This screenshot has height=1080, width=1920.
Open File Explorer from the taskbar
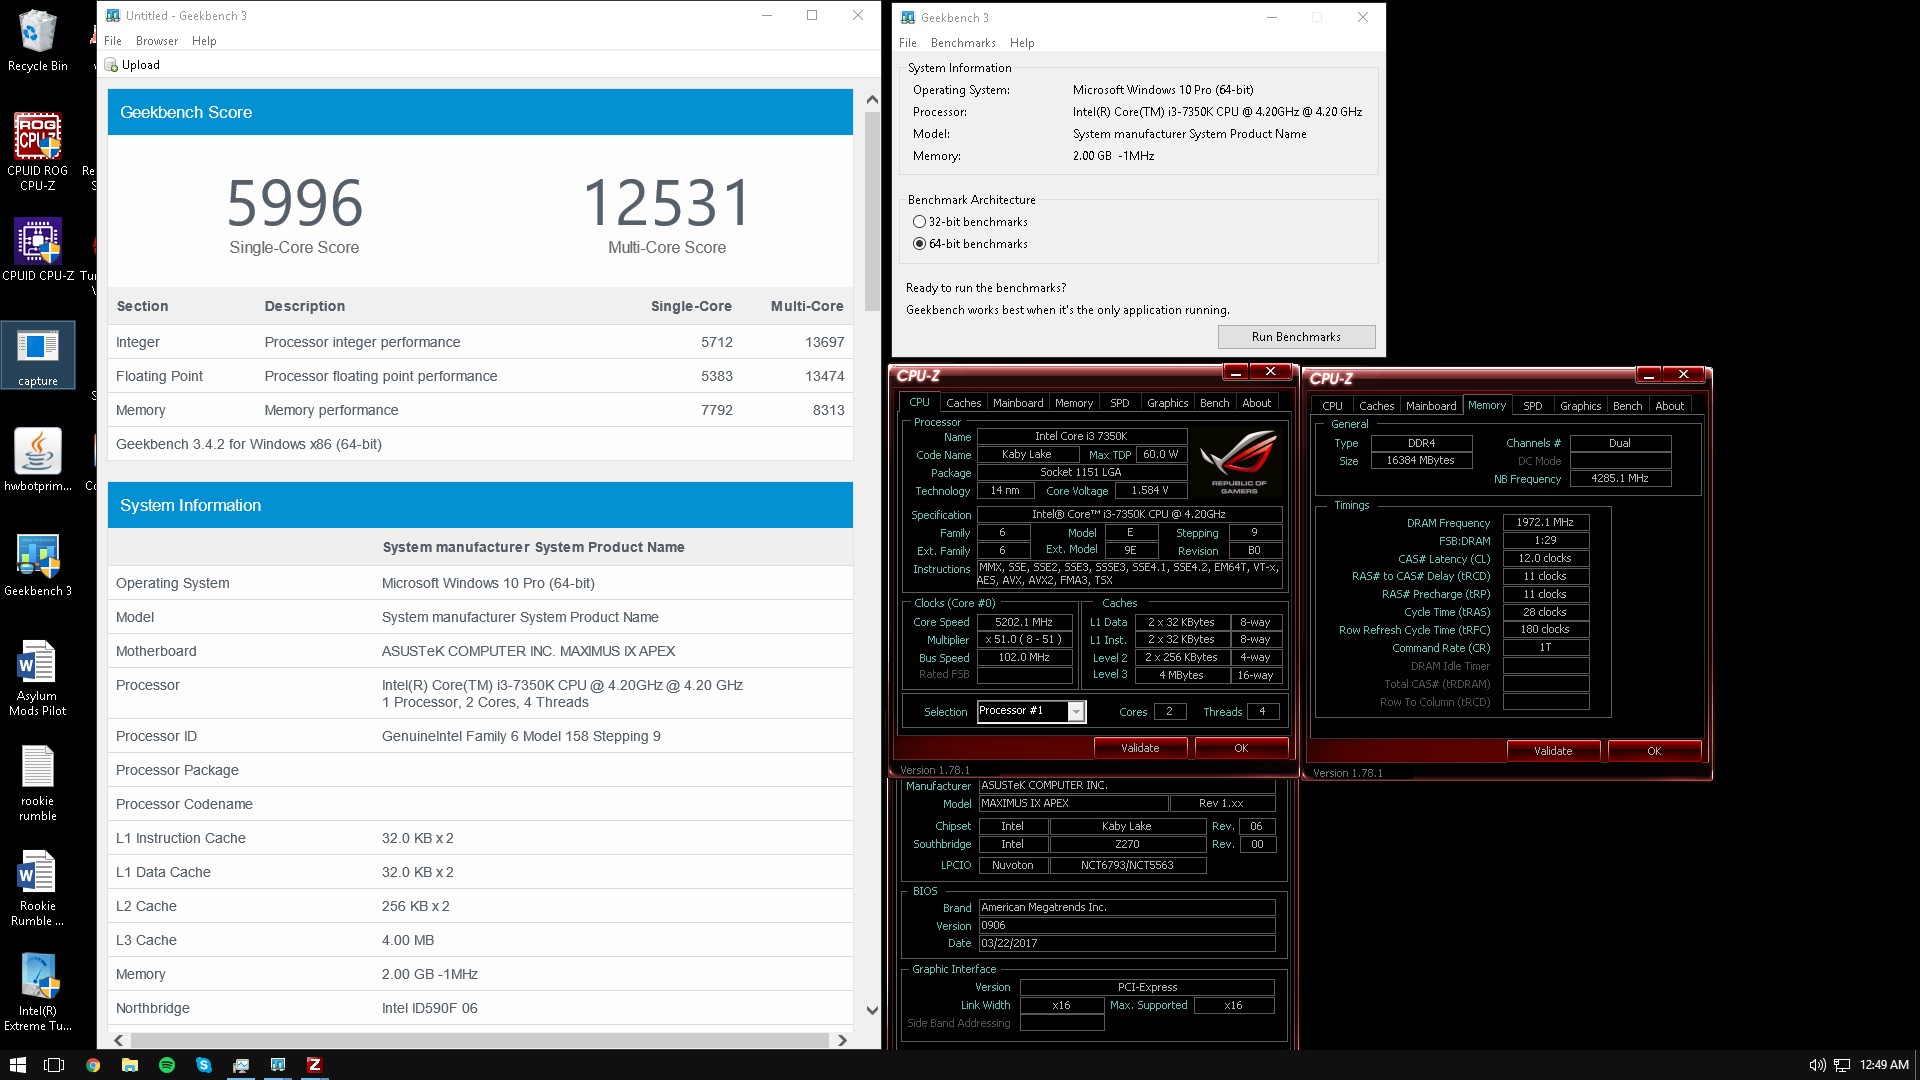130,1065
